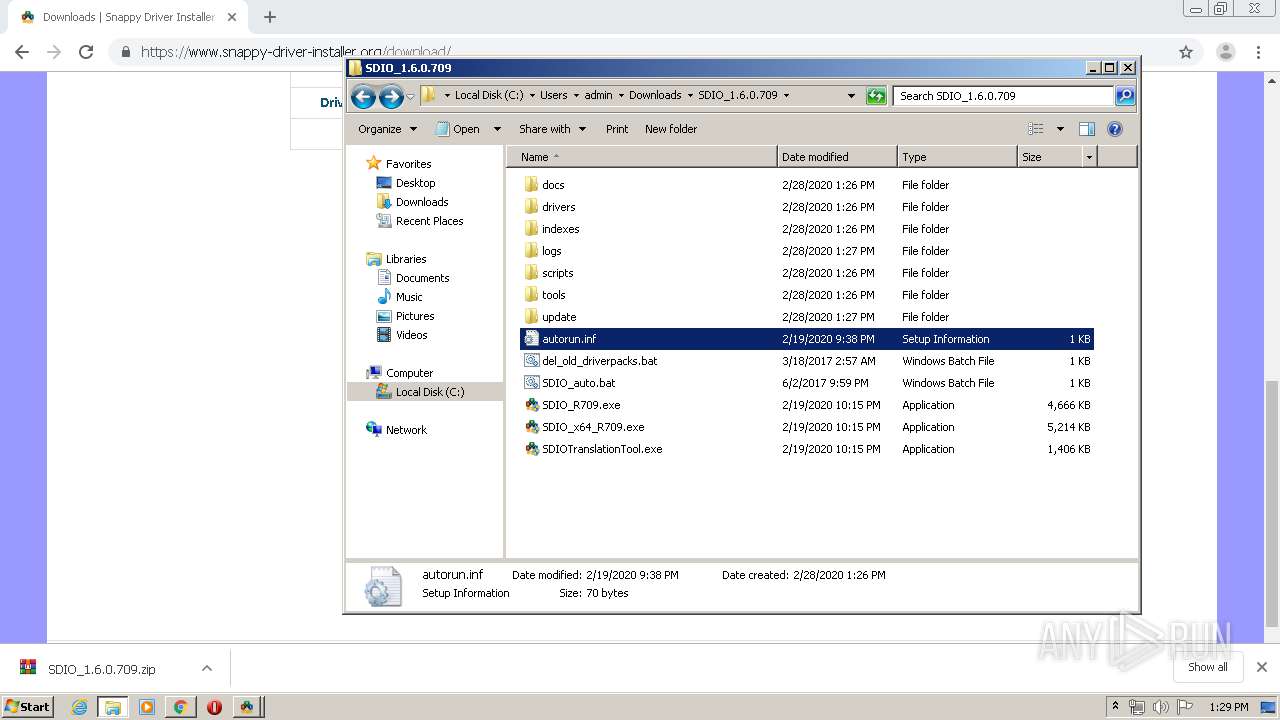Select the SDIO_R709.exe application
This screenshot has height=720, width=1280.
(580, 405)
